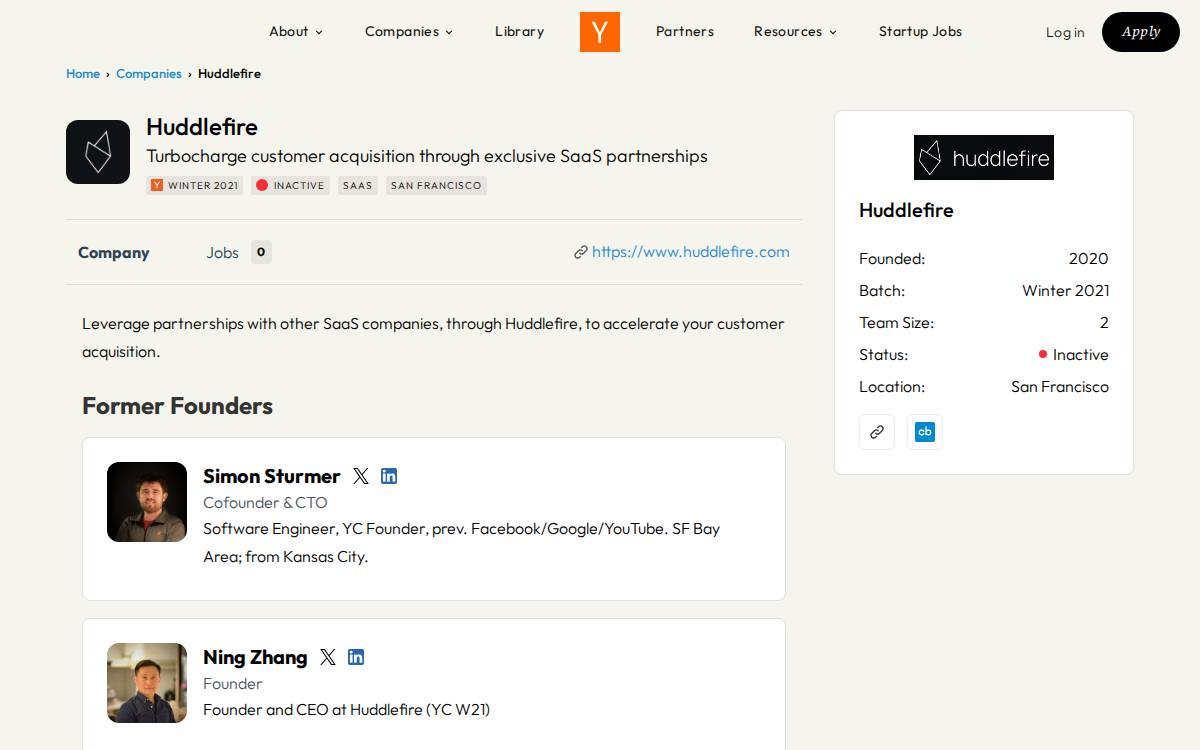
Task: Click the sidebar Location San Francisco value
Action: click(1060, 387)
